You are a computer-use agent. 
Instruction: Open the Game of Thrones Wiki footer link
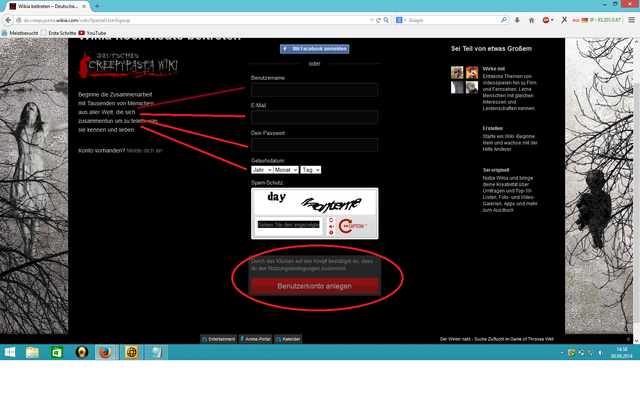[496, 339]
